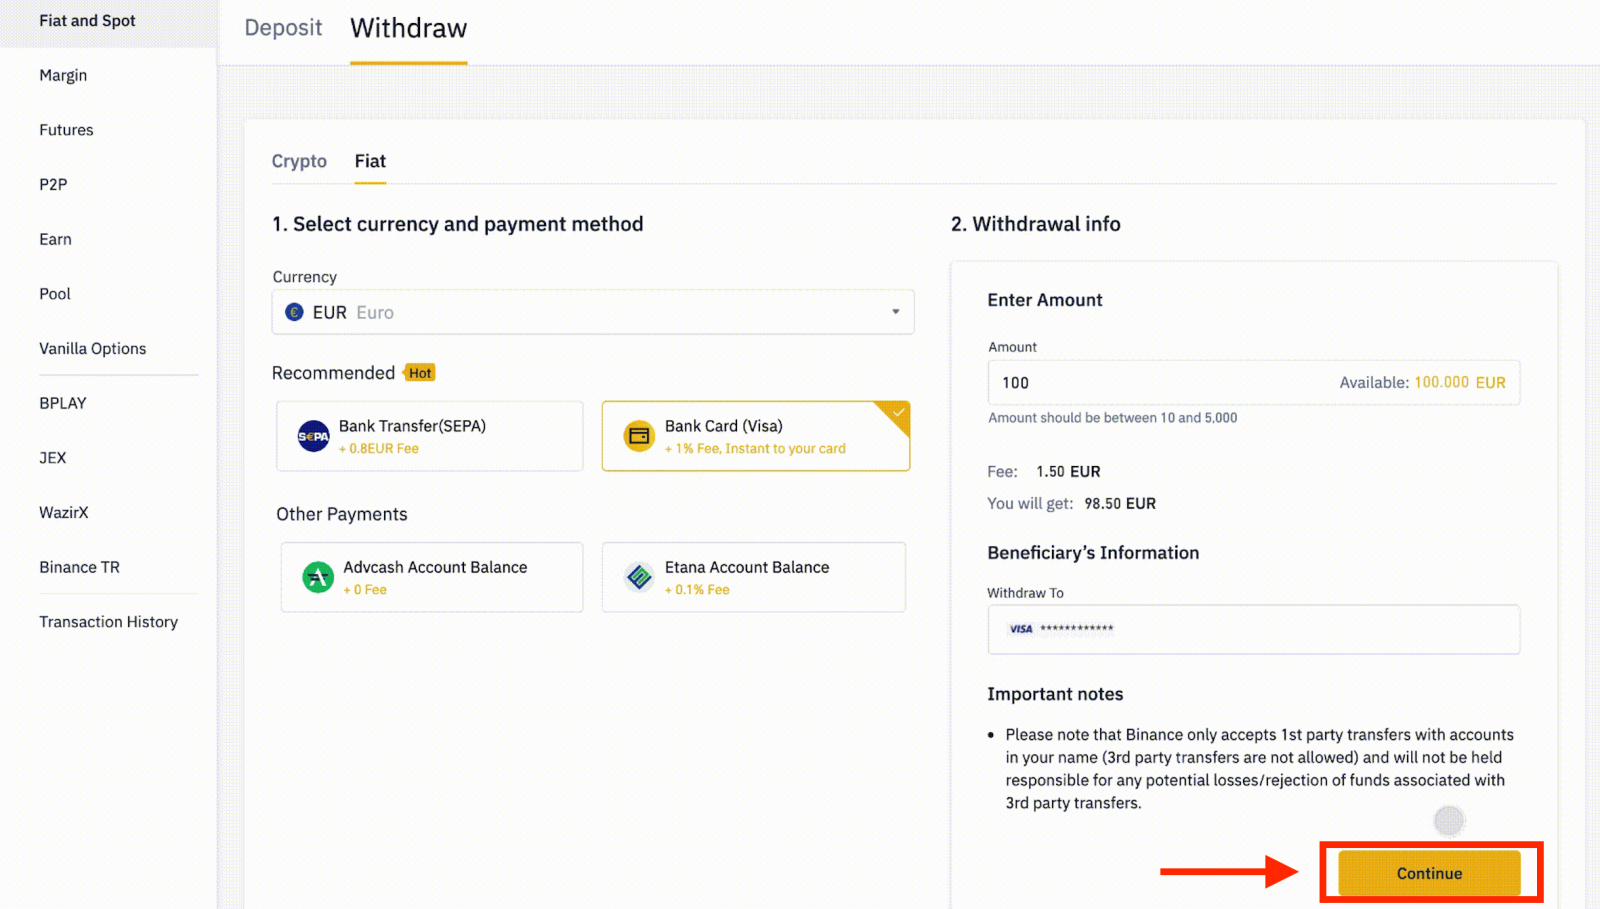Click the Advcash green icon

tap(316, 577)
